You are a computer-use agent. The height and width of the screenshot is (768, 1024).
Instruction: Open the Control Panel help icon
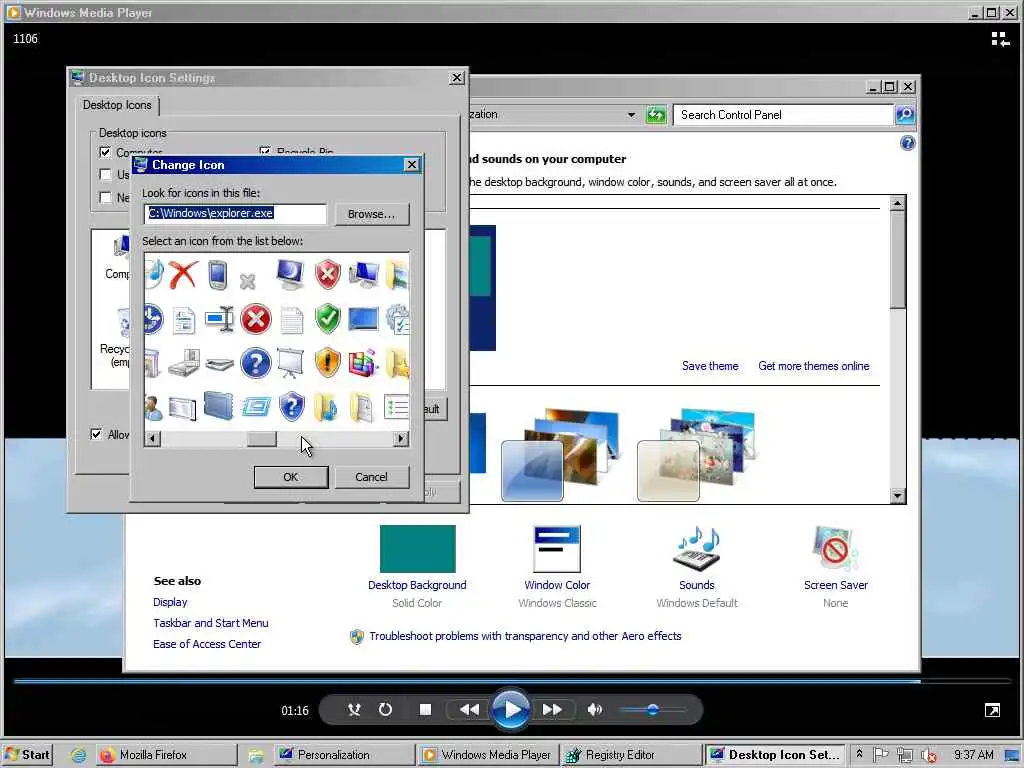click(x=907, y=143)
